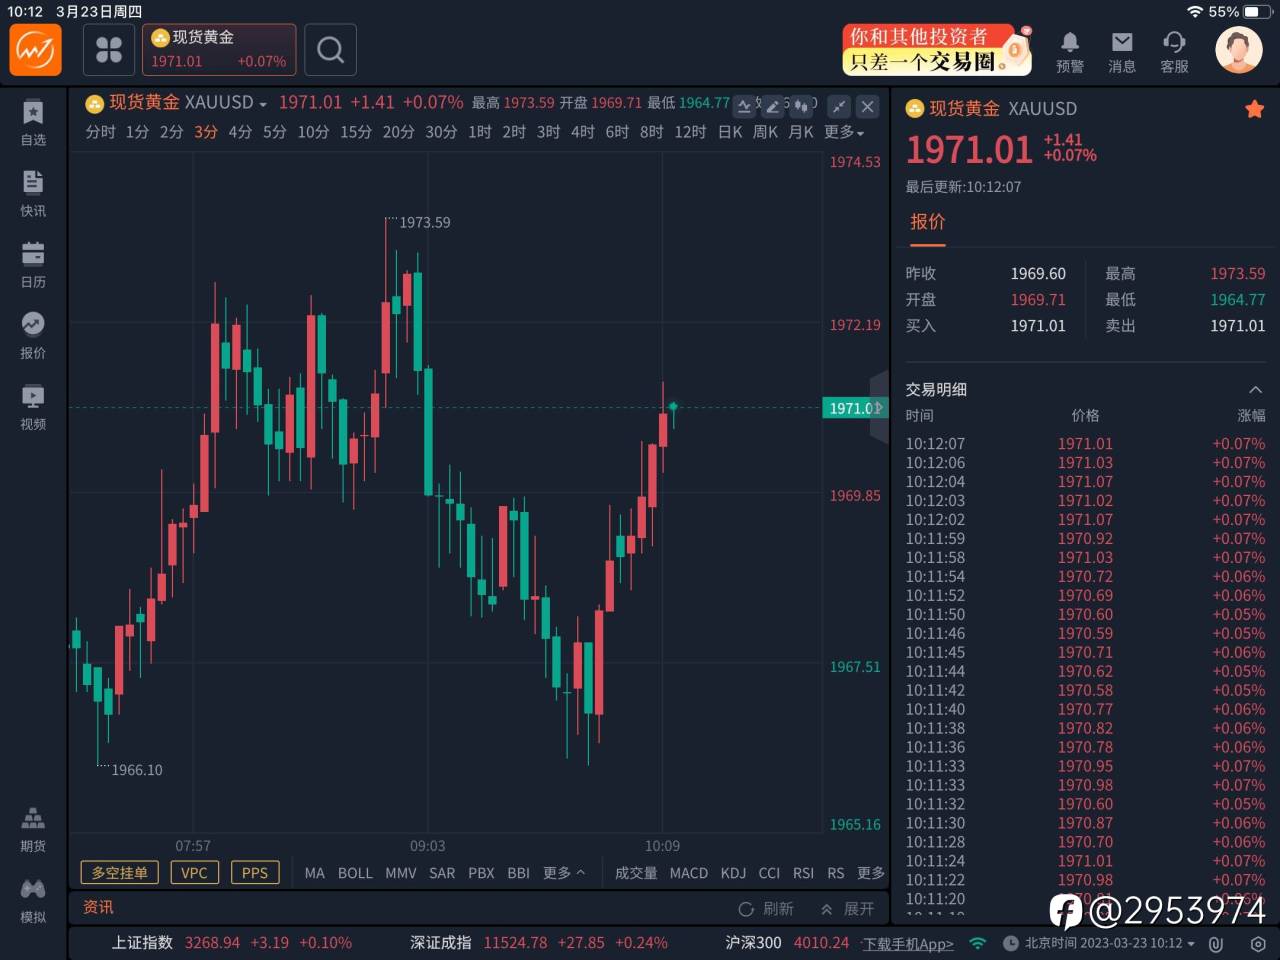Open the 现货黄金 XAUUSD symbol dropdown
Viewport: 1280px width, 960px height.
177,103
